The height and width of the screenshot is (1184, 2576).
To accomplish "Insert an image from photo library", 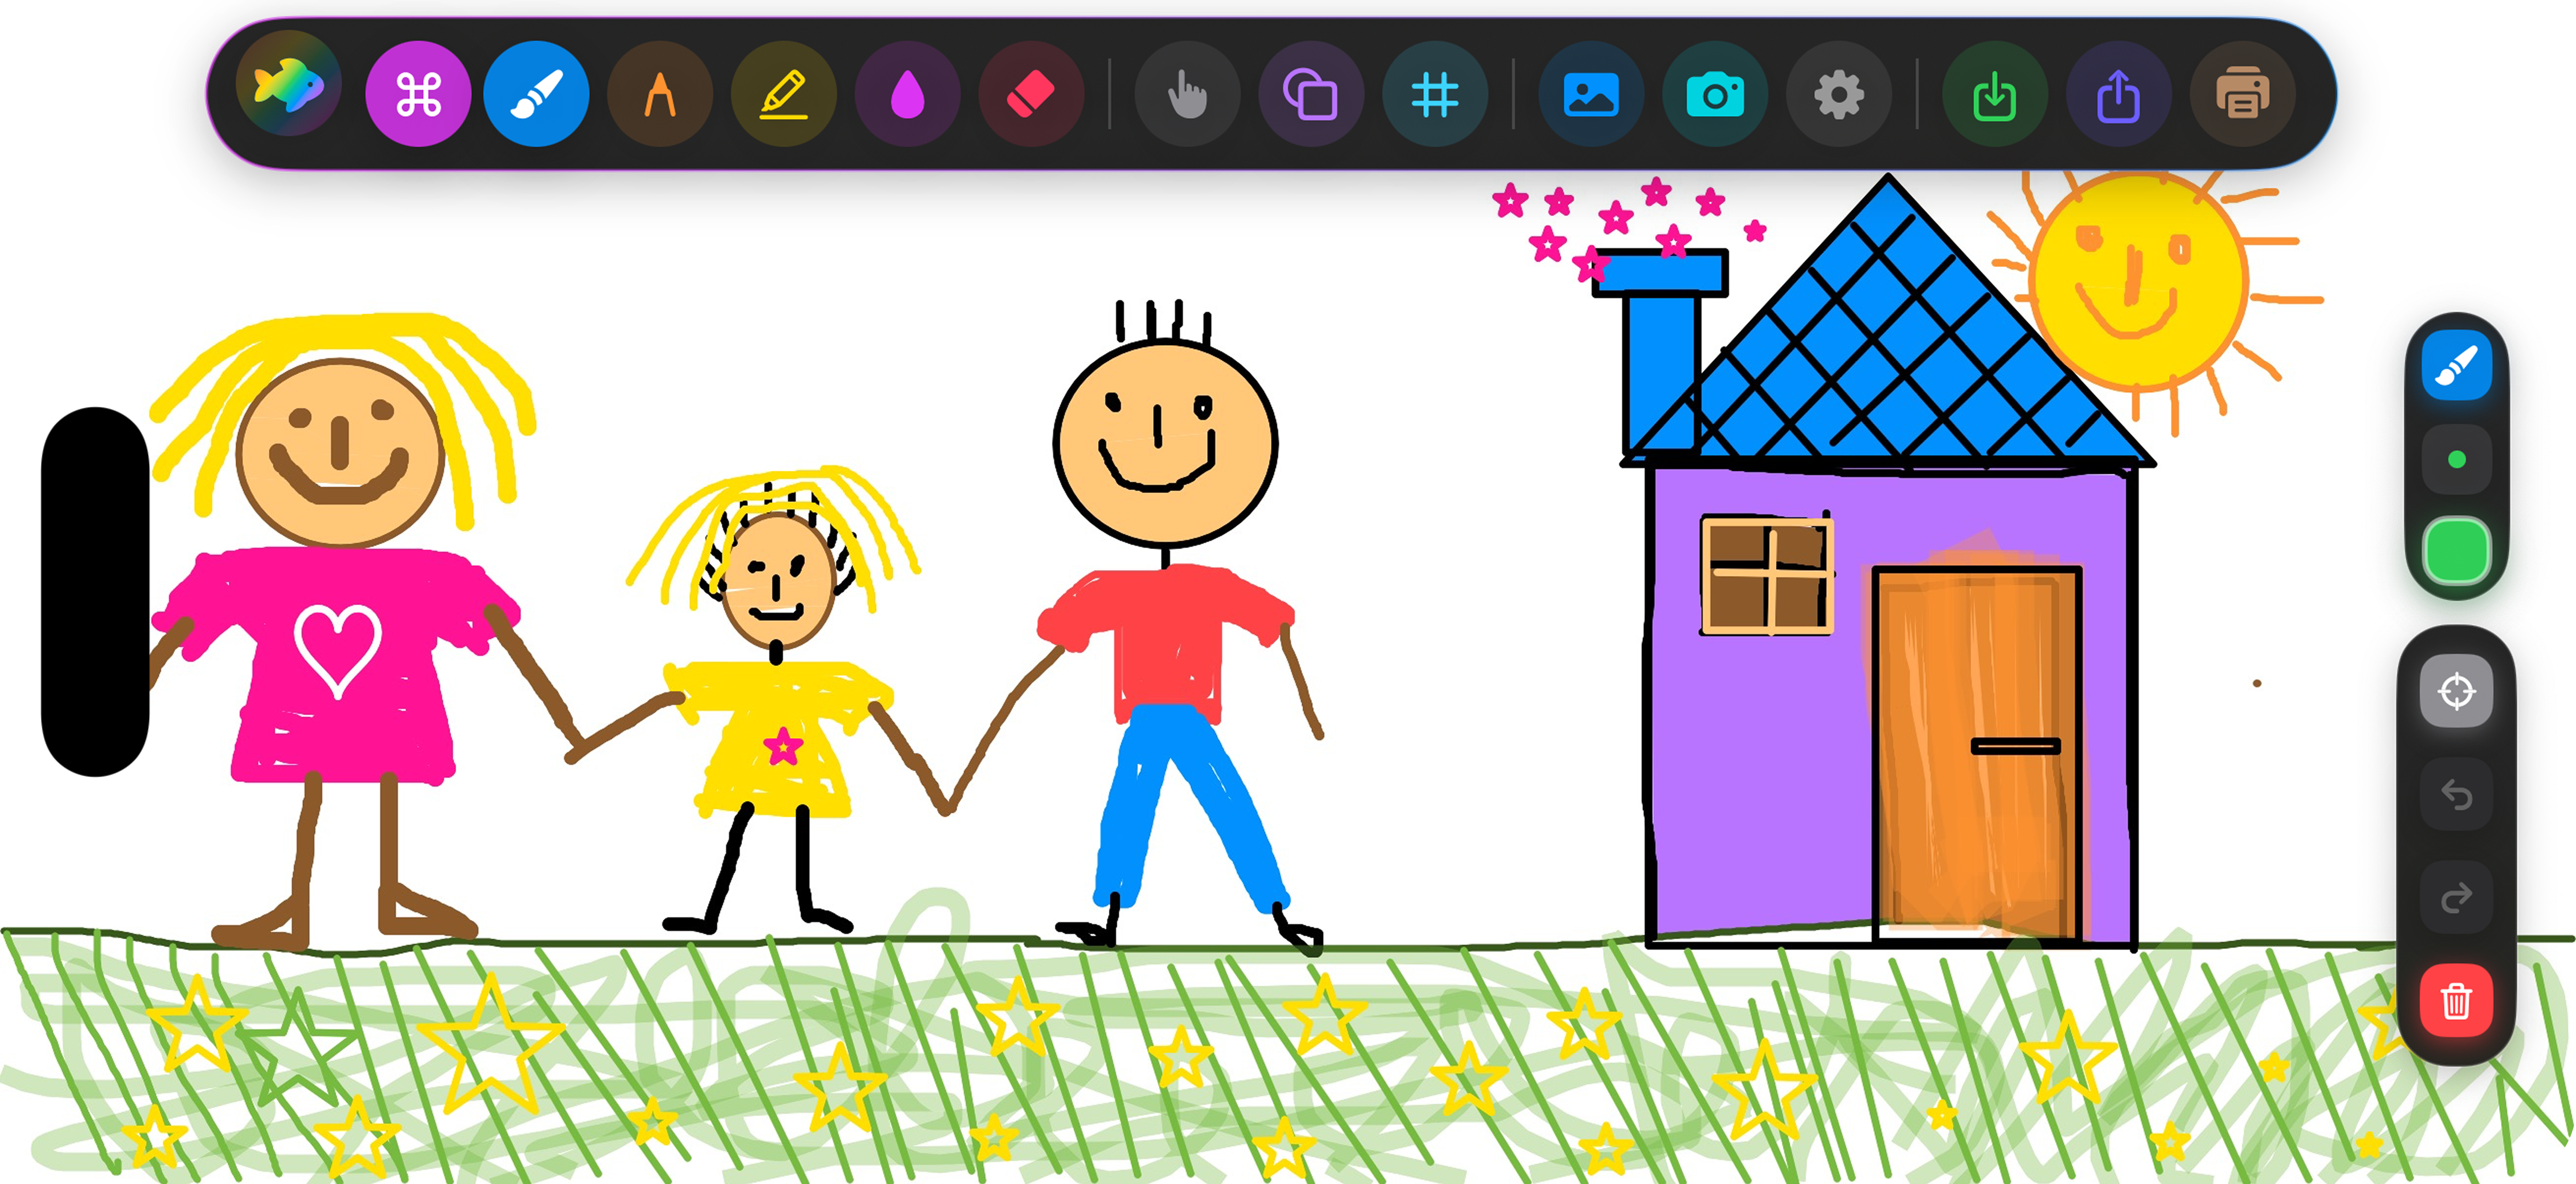I will 1591,94.
